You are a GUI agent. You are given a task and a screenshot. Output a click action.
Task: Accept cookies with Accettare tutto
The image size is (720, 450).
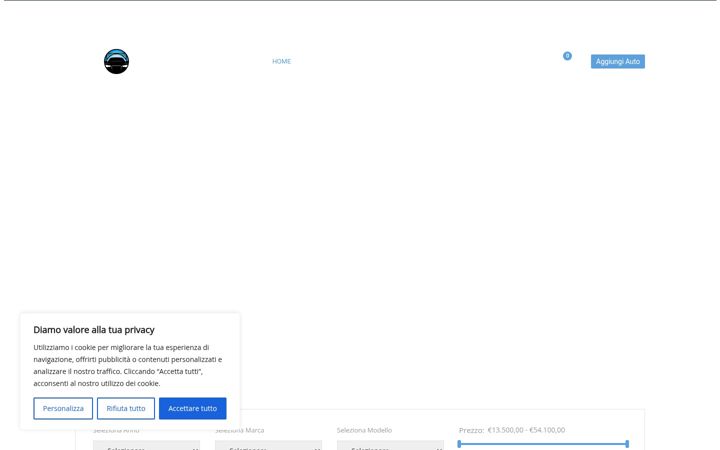pos(192,408)
